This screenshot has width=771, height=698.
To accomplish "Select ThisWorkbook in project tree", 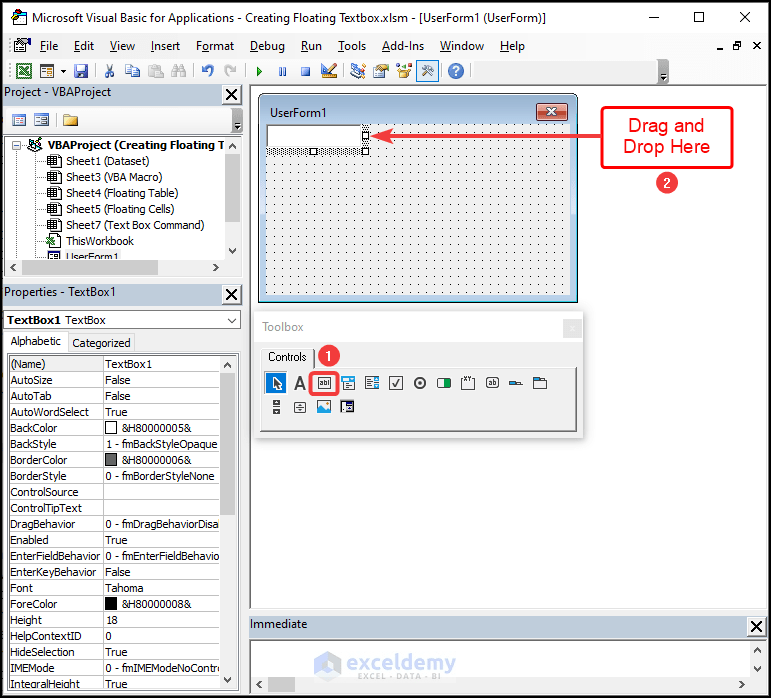I will point(100,241).
